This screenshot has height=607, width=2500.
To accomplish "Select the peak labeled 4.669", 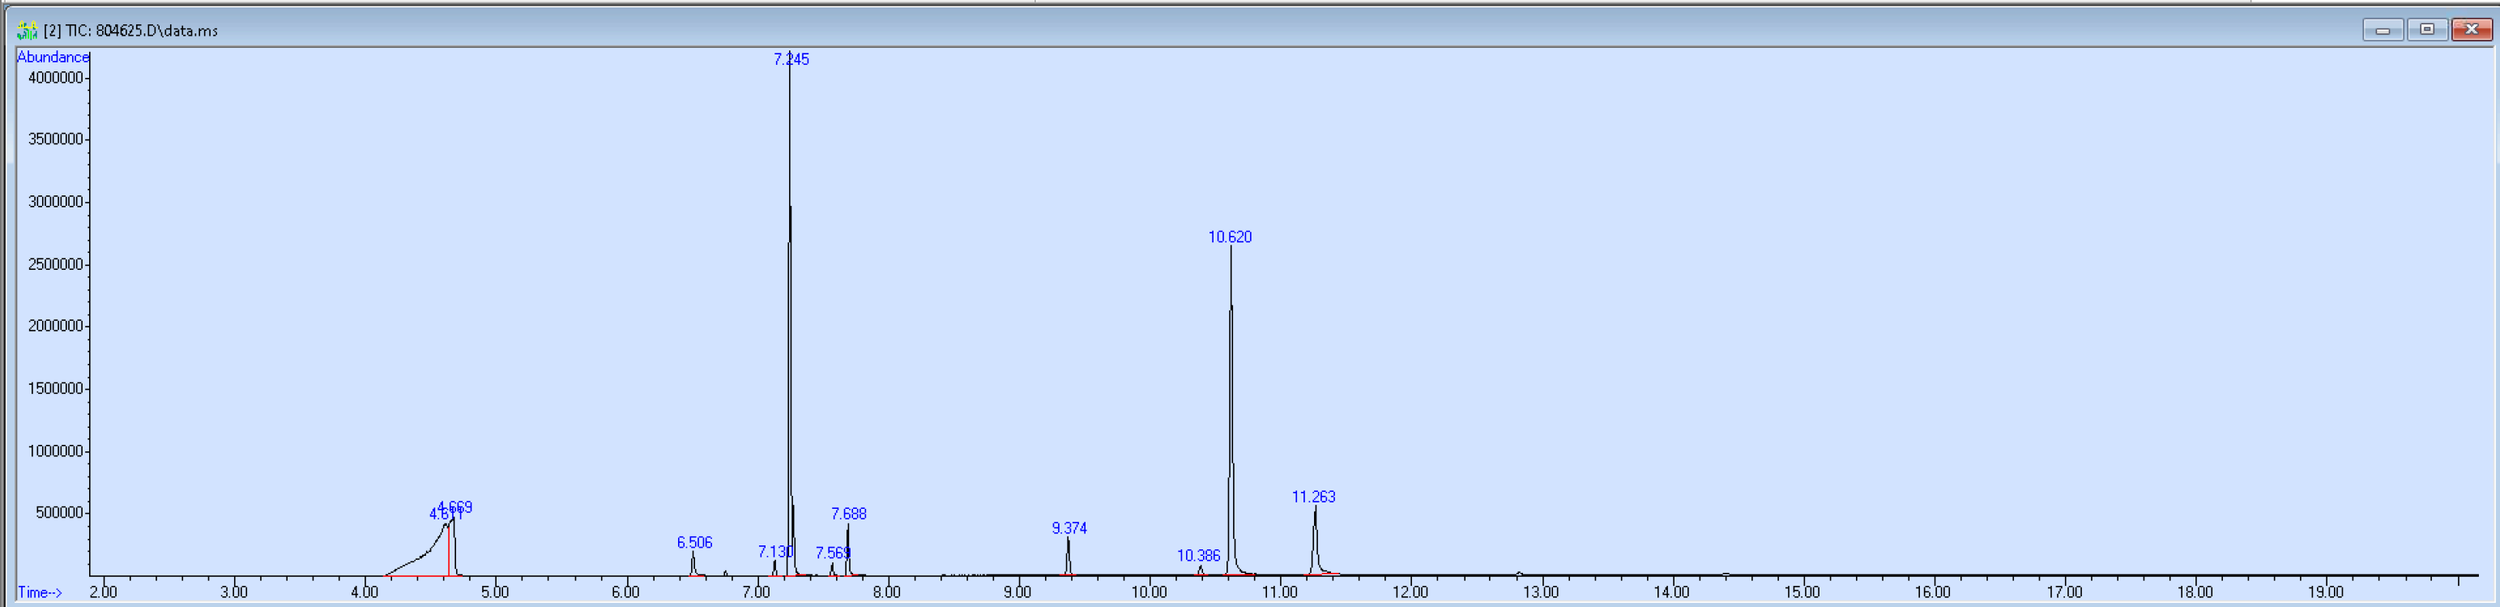I will point(456,508).
